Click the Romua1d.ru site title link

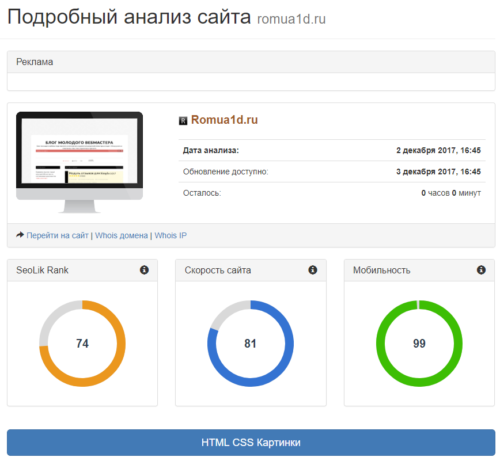pyautogui.click(x=224, y=120)
